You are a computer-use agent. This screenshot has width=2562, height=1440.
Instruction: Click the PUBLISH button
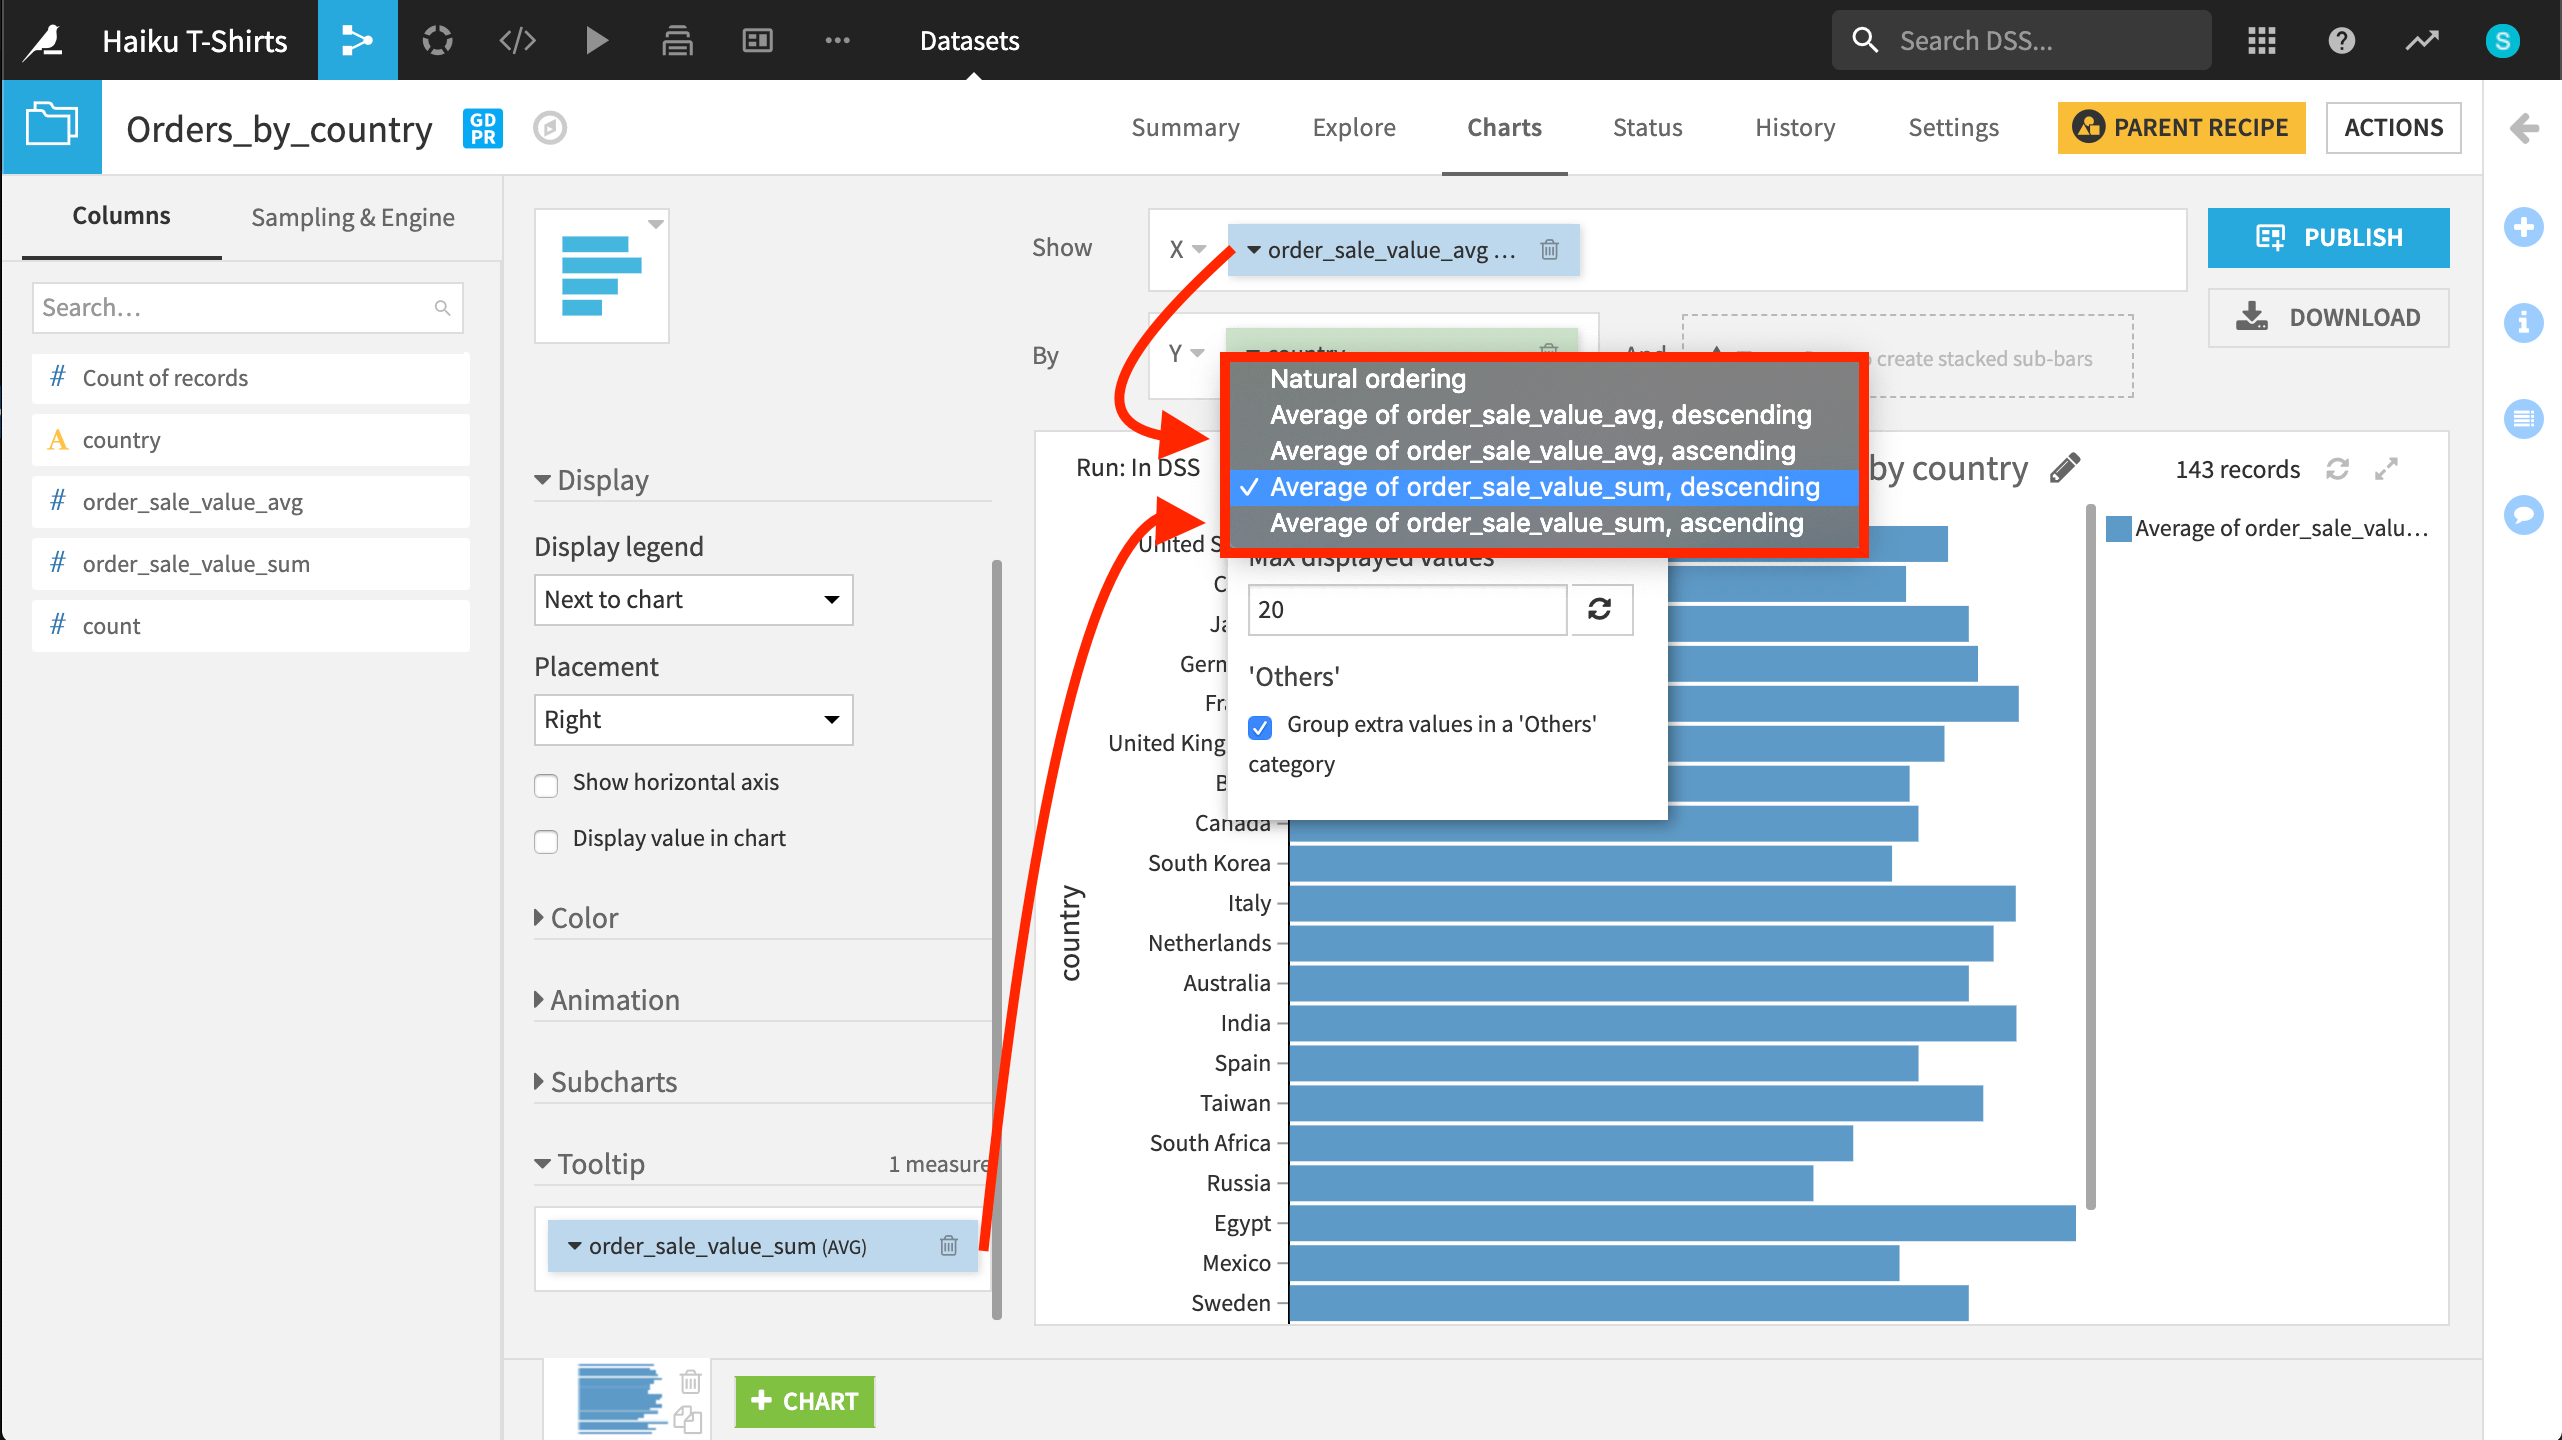[2328, 238]
